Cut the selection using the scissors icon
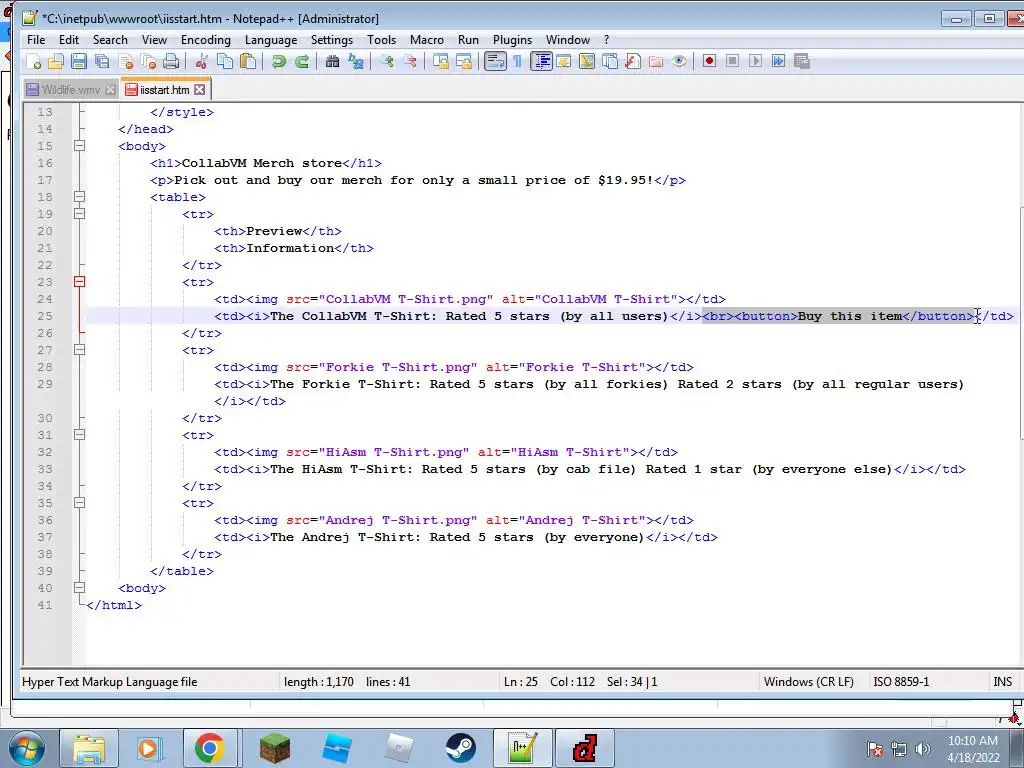The width and height of the screenshot is (1024, 768). (201, 61)
